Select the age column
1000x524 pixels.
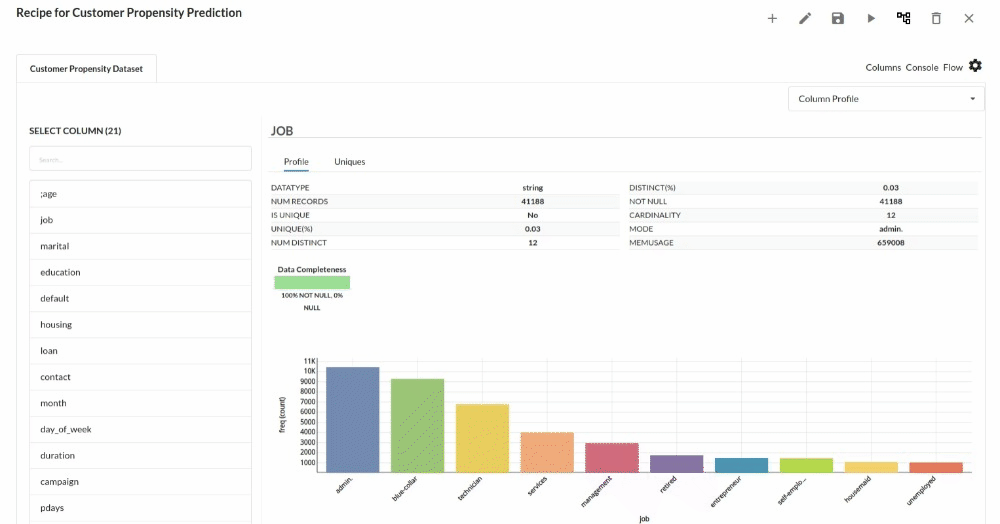point(140,194)
